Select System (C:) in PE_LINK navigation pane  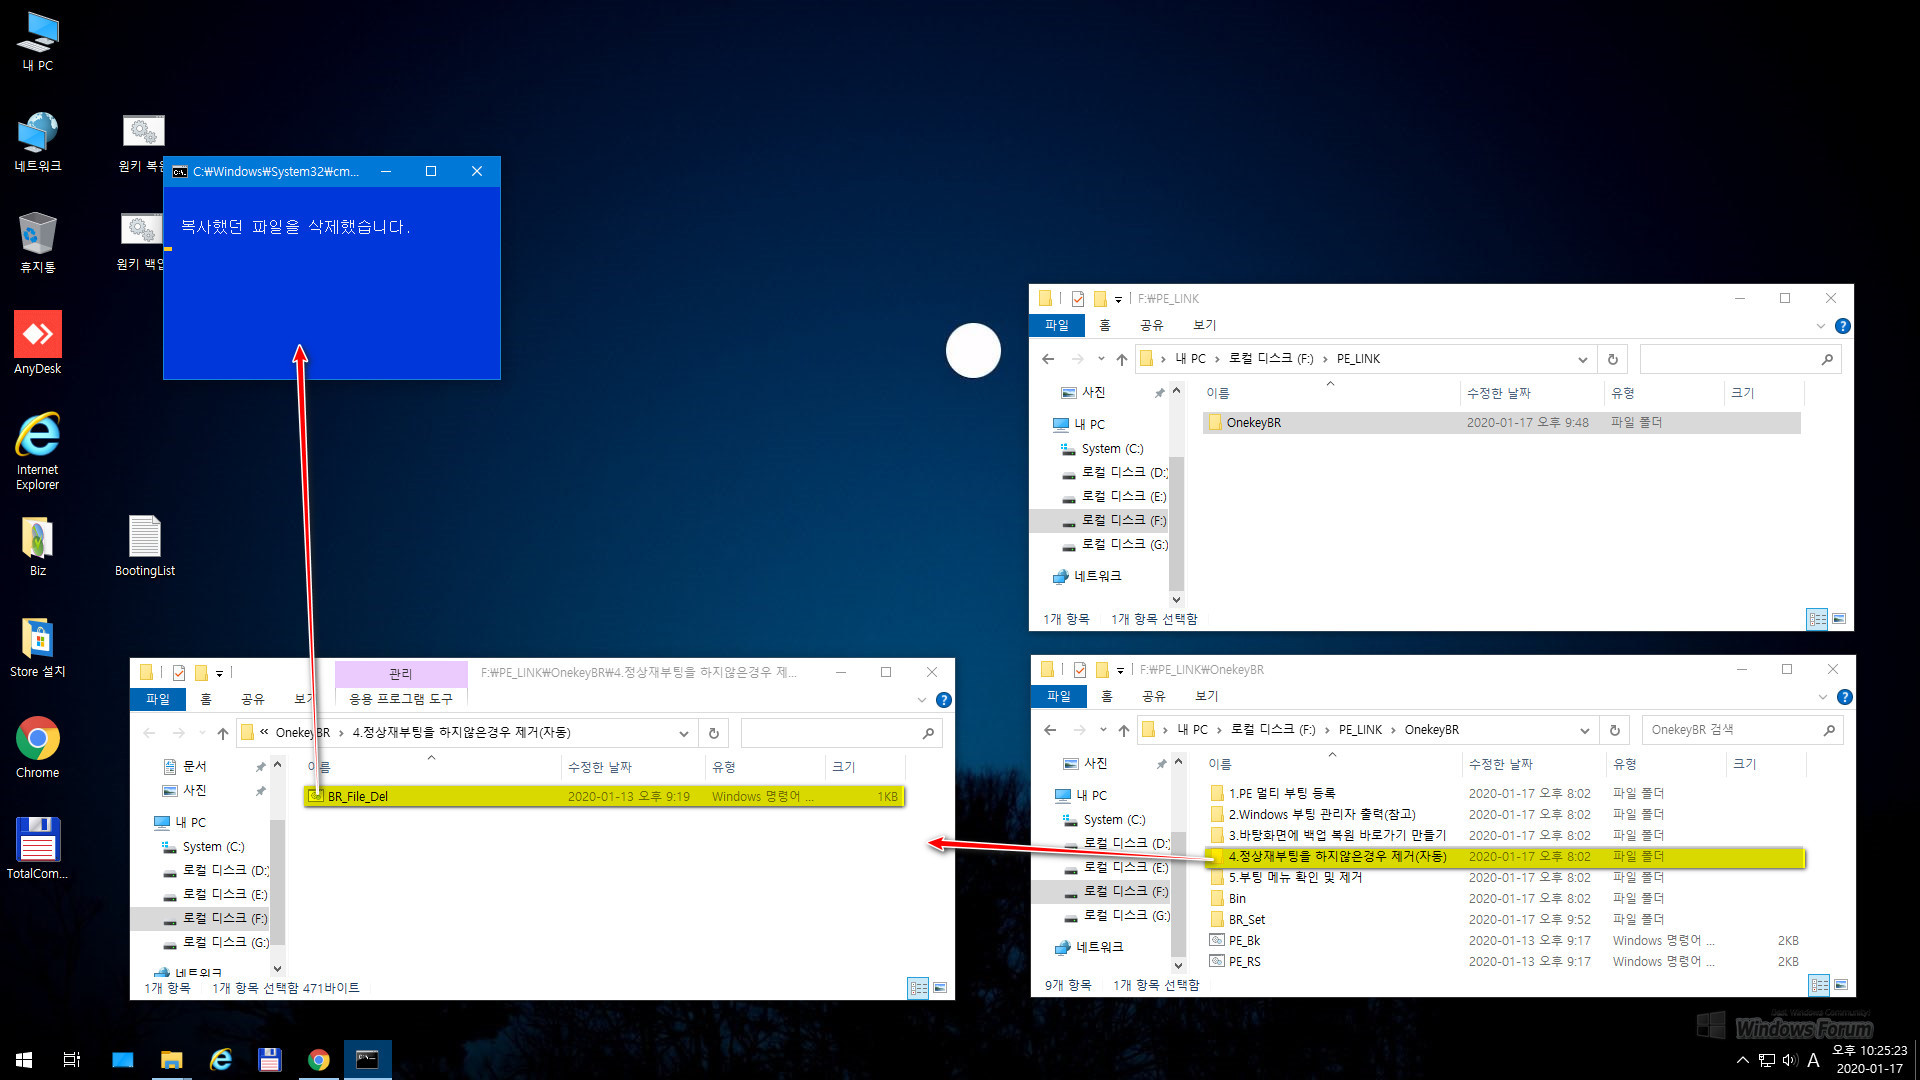point(1111,449)
